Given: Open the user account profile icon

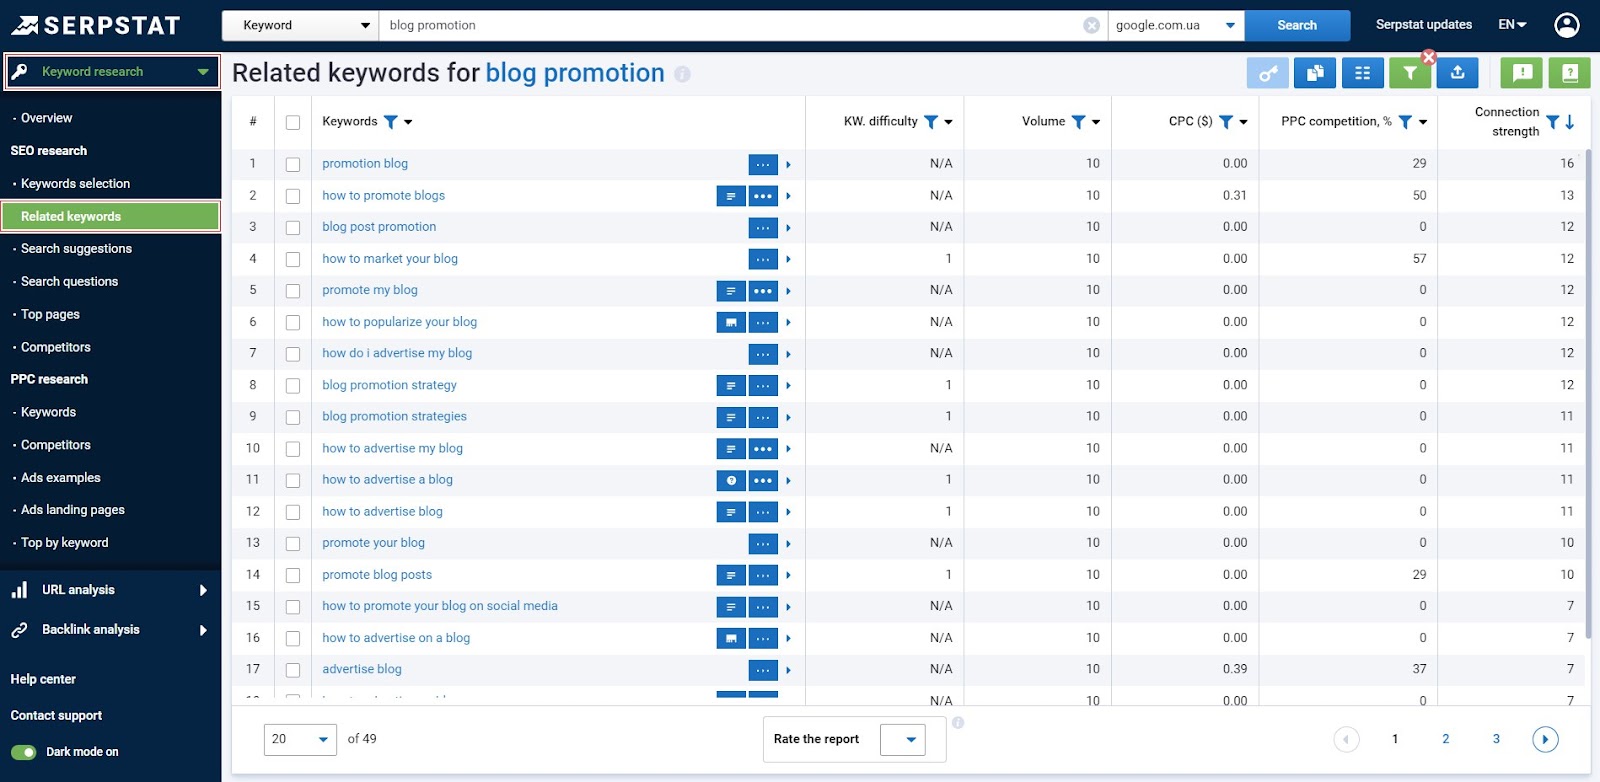Looking at the screenshot, I should 1567,25.
